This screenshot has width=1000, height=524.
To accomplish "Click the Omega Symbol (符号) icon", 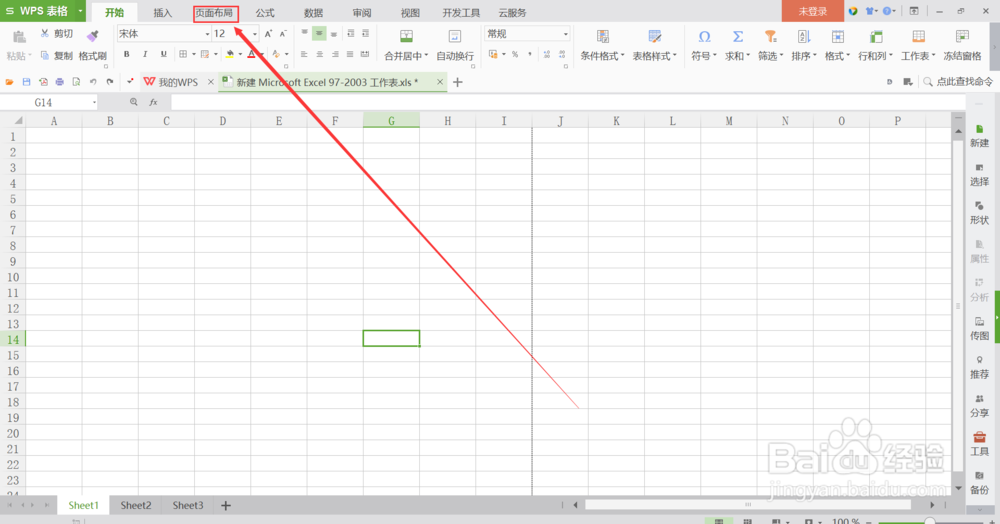I will click(x=704, y=36).
